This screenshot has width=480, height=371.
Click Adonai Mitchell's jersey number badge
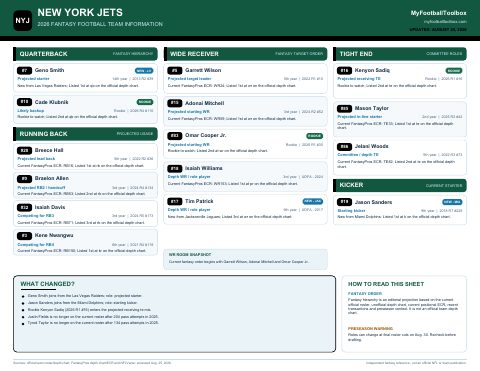coord(175,103)
